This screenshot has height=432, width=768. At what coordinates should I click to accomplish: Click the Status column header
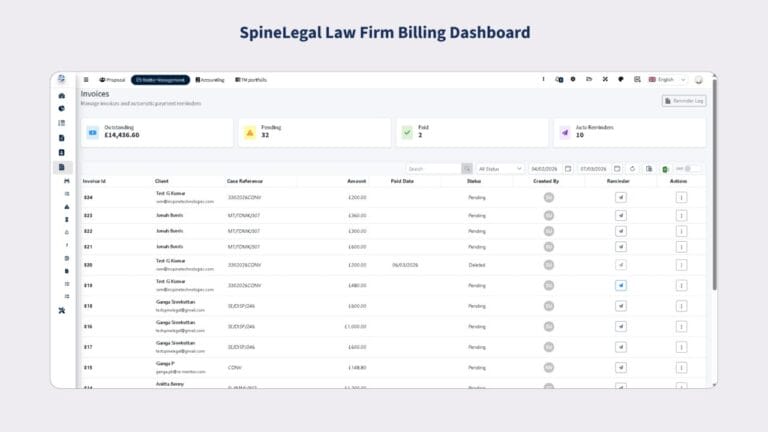(474, 181)
